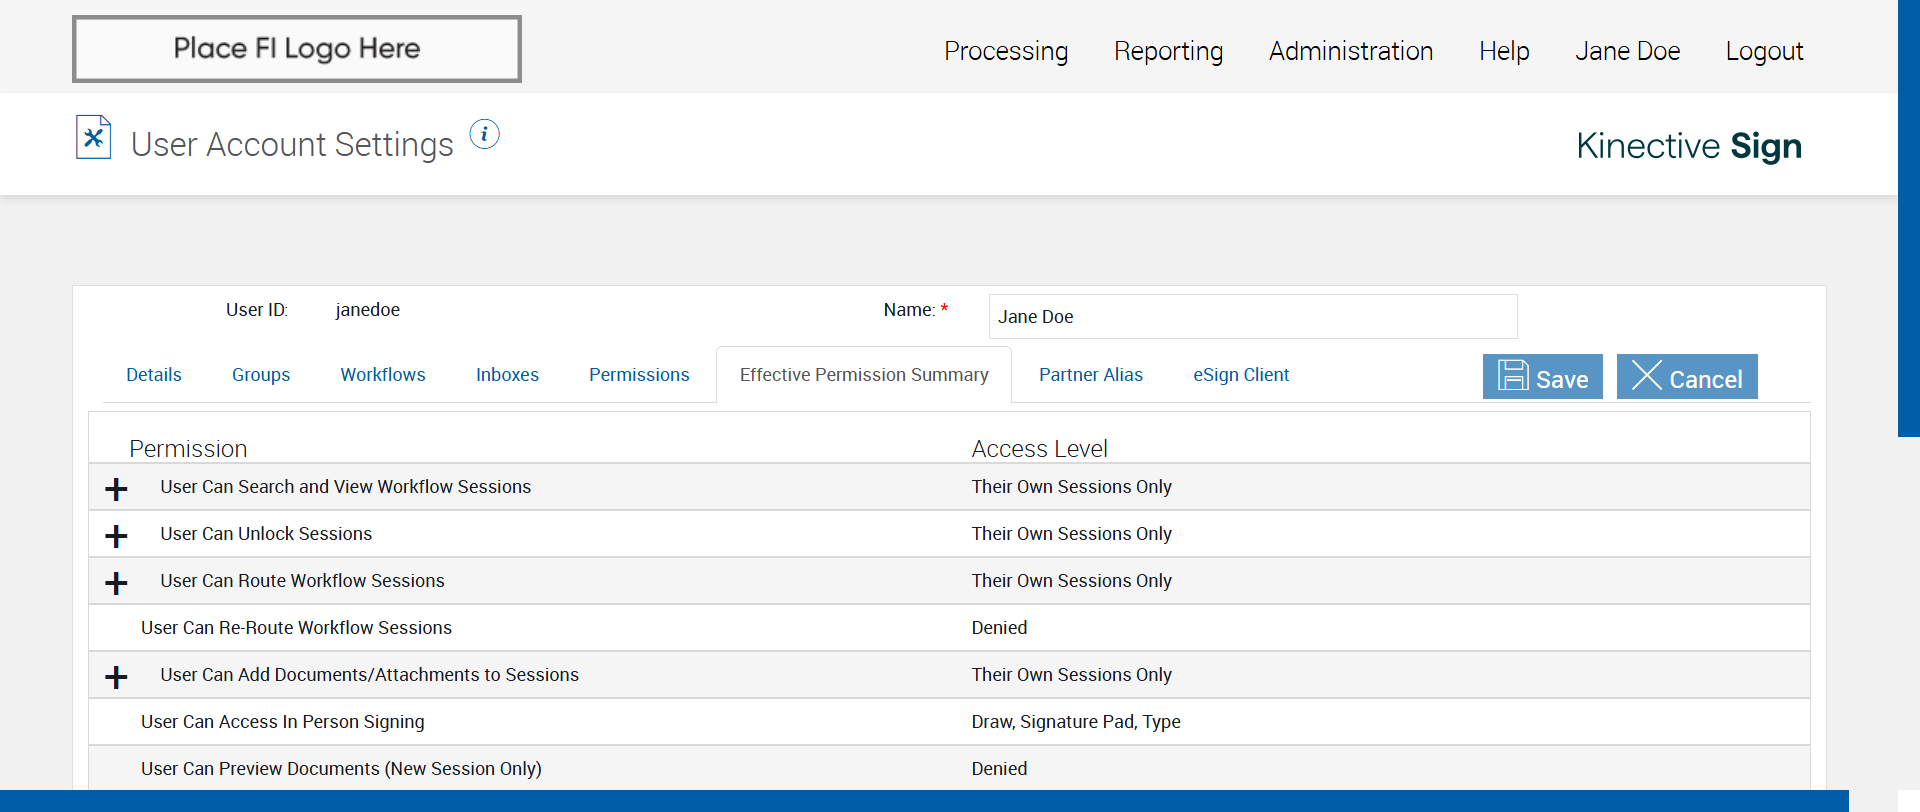Save the user account settings
The height and width of the screenshot is (812, 1920).
tap(1542, 377)
